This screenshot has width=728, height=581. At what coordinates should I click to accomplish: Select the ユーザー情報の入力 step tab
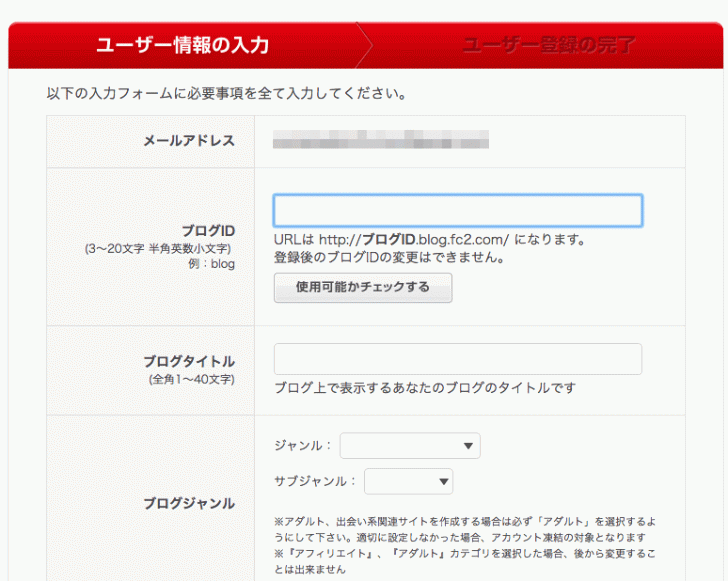pyautogui.click(x=182, y=45)
